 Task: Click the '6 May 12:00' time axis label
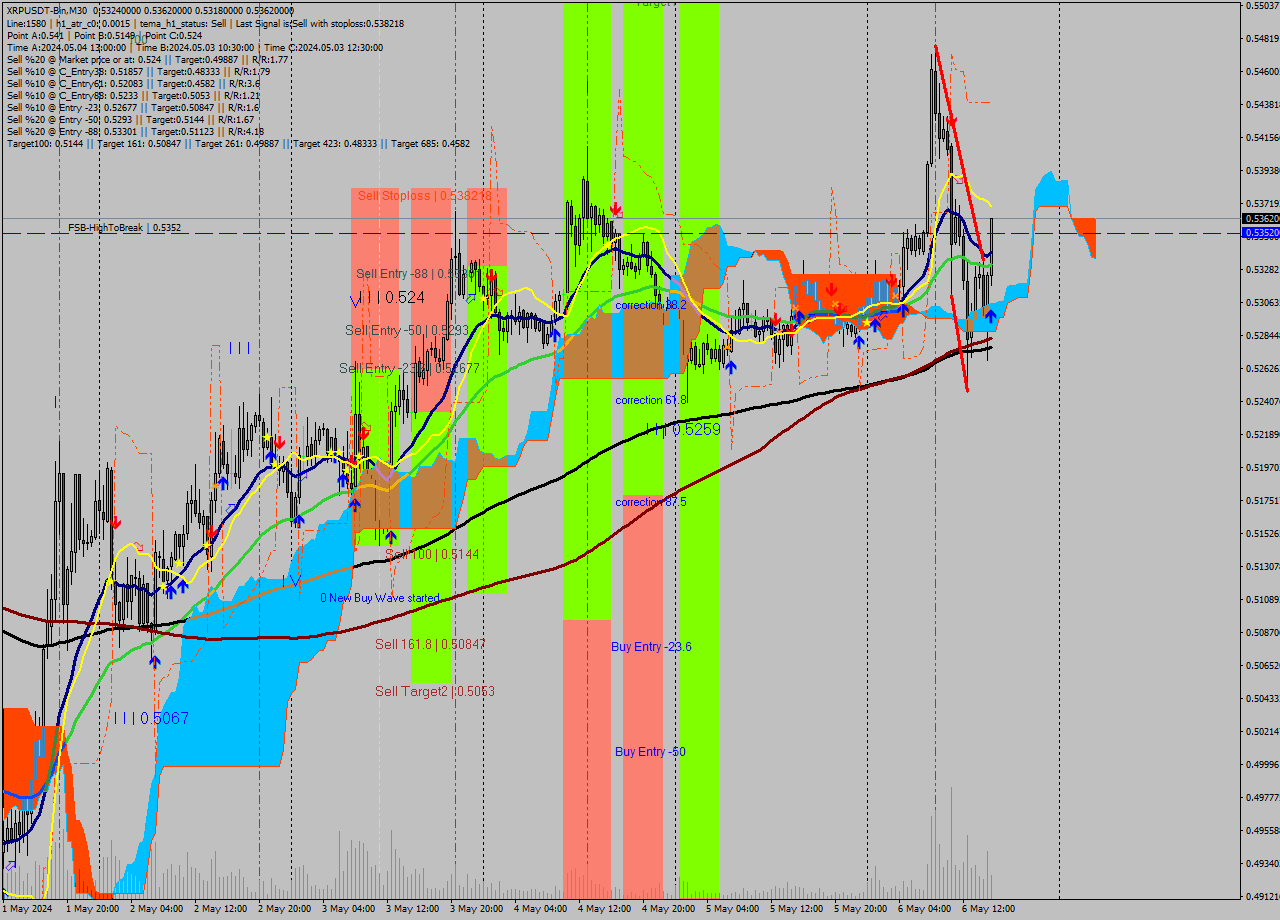[x=989, y=909]
